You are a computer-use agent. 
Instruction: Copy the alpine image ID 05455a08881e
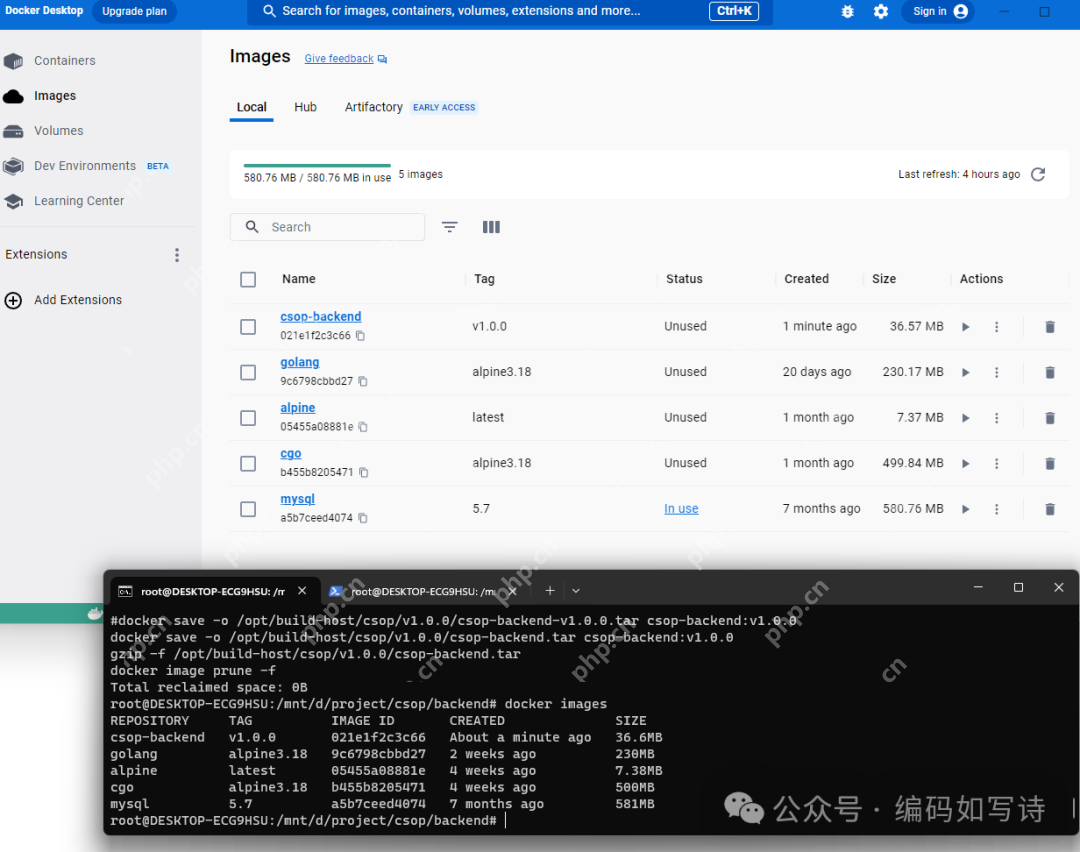point(363,426)
